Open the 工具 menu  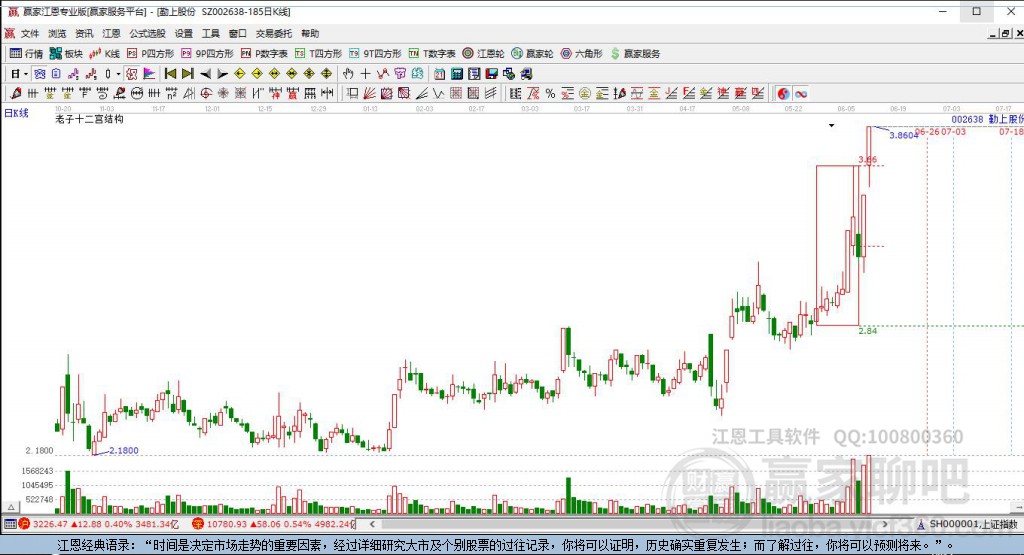pyautogui.click(x=210, y=33)
